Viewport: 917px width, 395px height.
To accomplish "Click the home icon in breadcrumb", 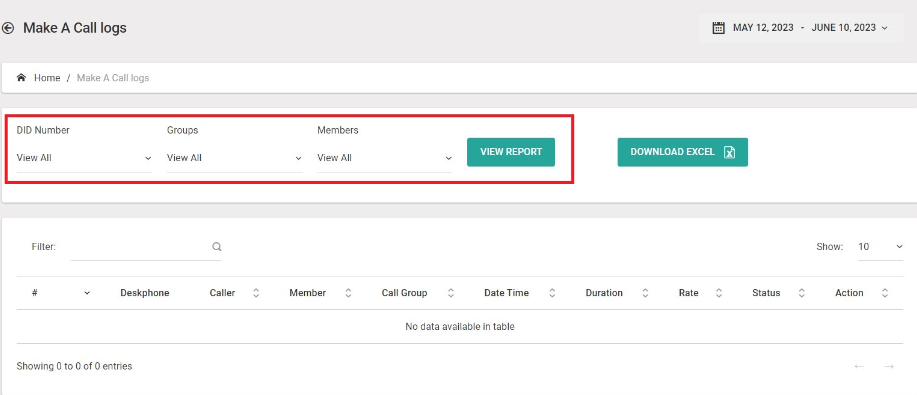I will click(22, 77).
